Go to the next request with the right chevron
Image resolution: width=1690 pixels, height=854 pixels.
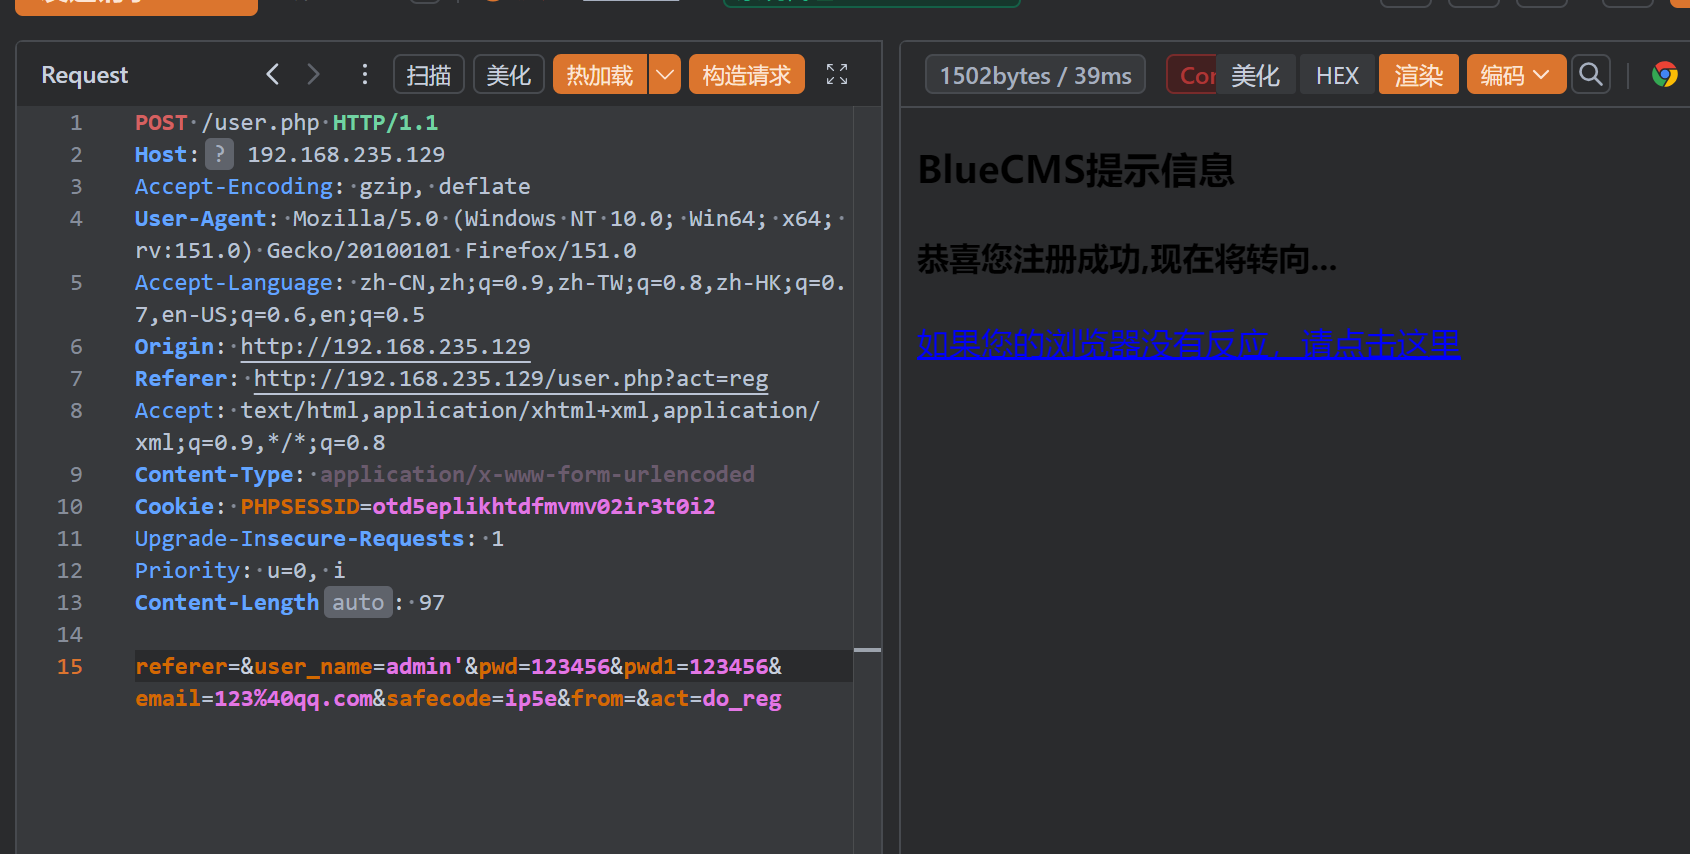pos(313,74)
